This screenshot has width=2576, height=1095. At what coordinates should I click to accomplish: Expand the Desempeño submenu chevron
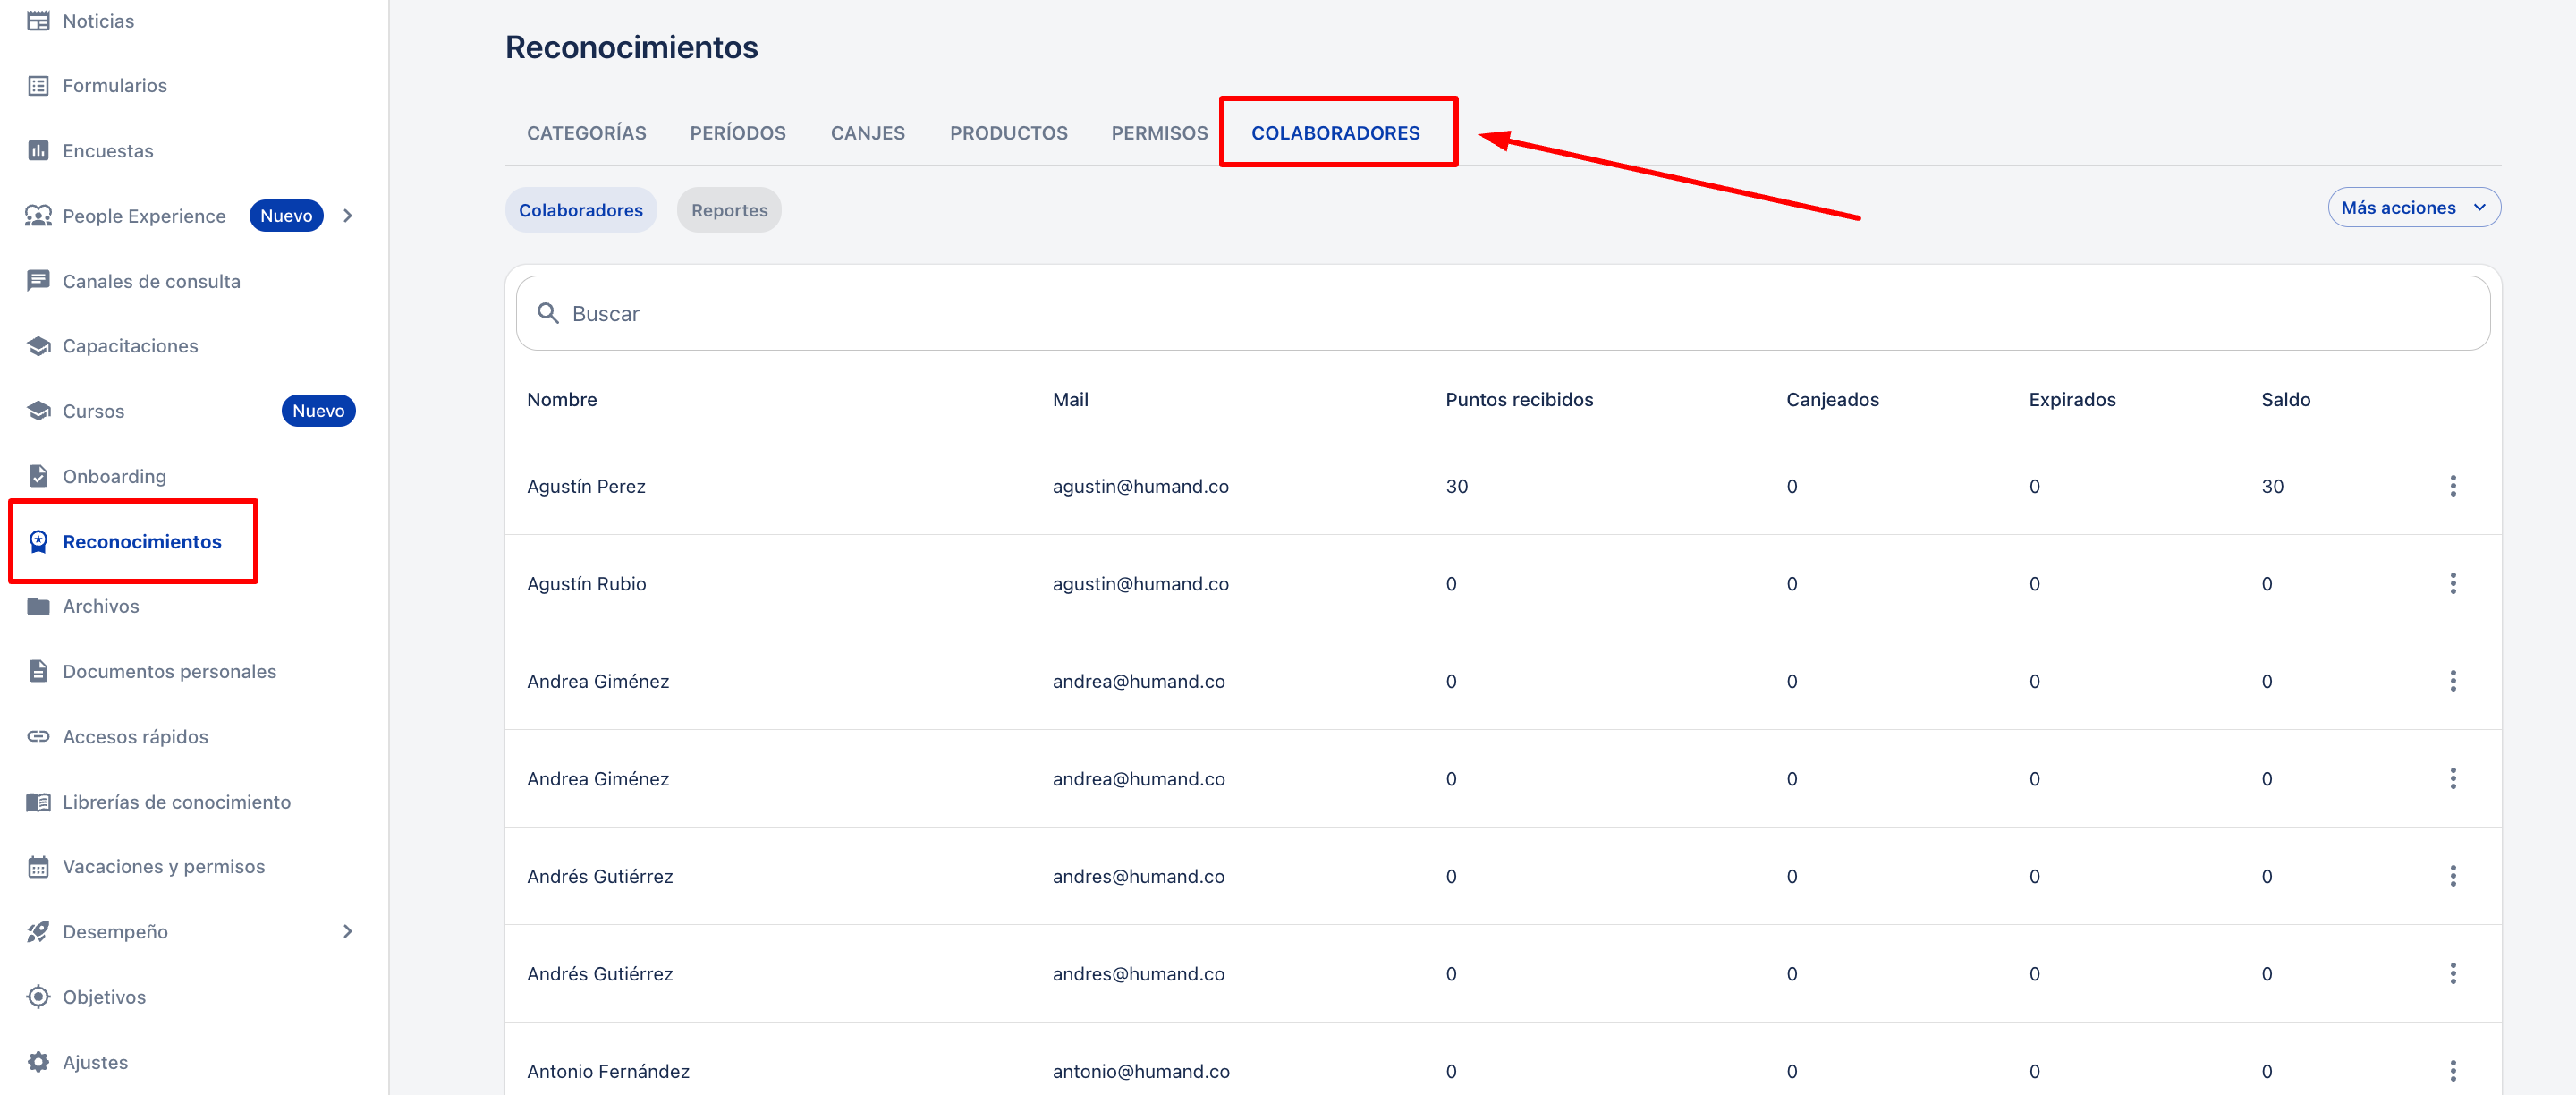click(347, 932)
